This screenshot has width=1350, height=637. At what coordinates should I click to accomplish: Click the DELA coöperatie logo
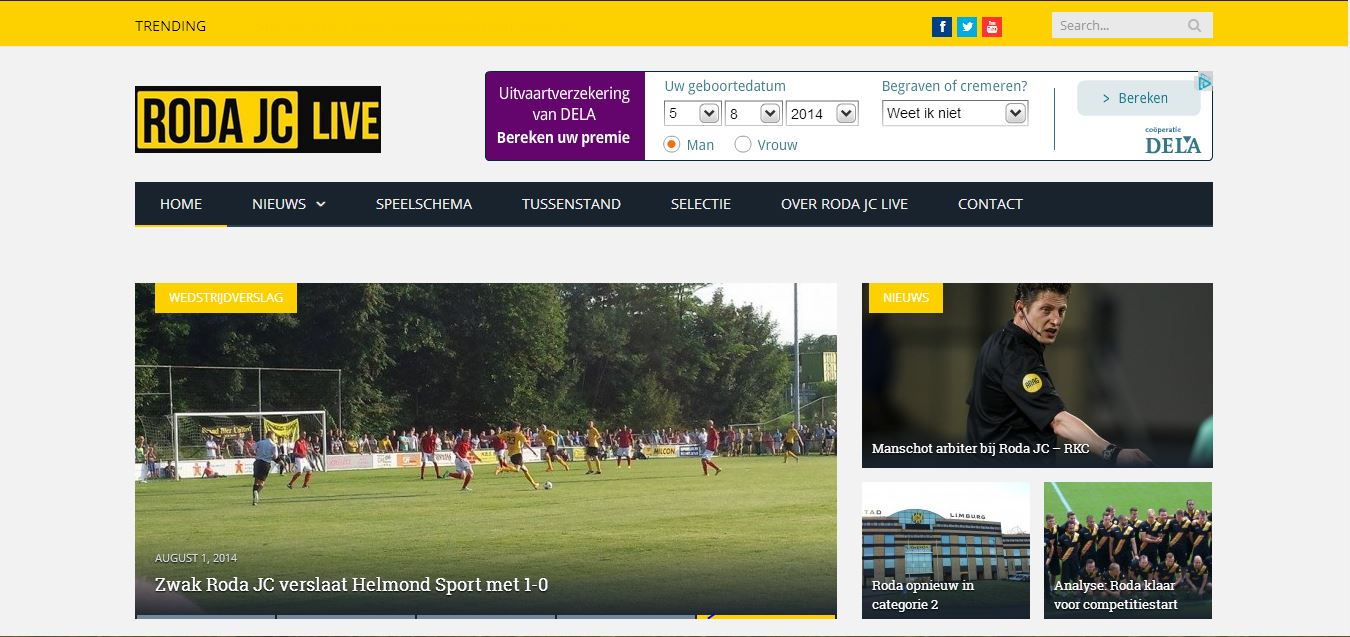1173,141
